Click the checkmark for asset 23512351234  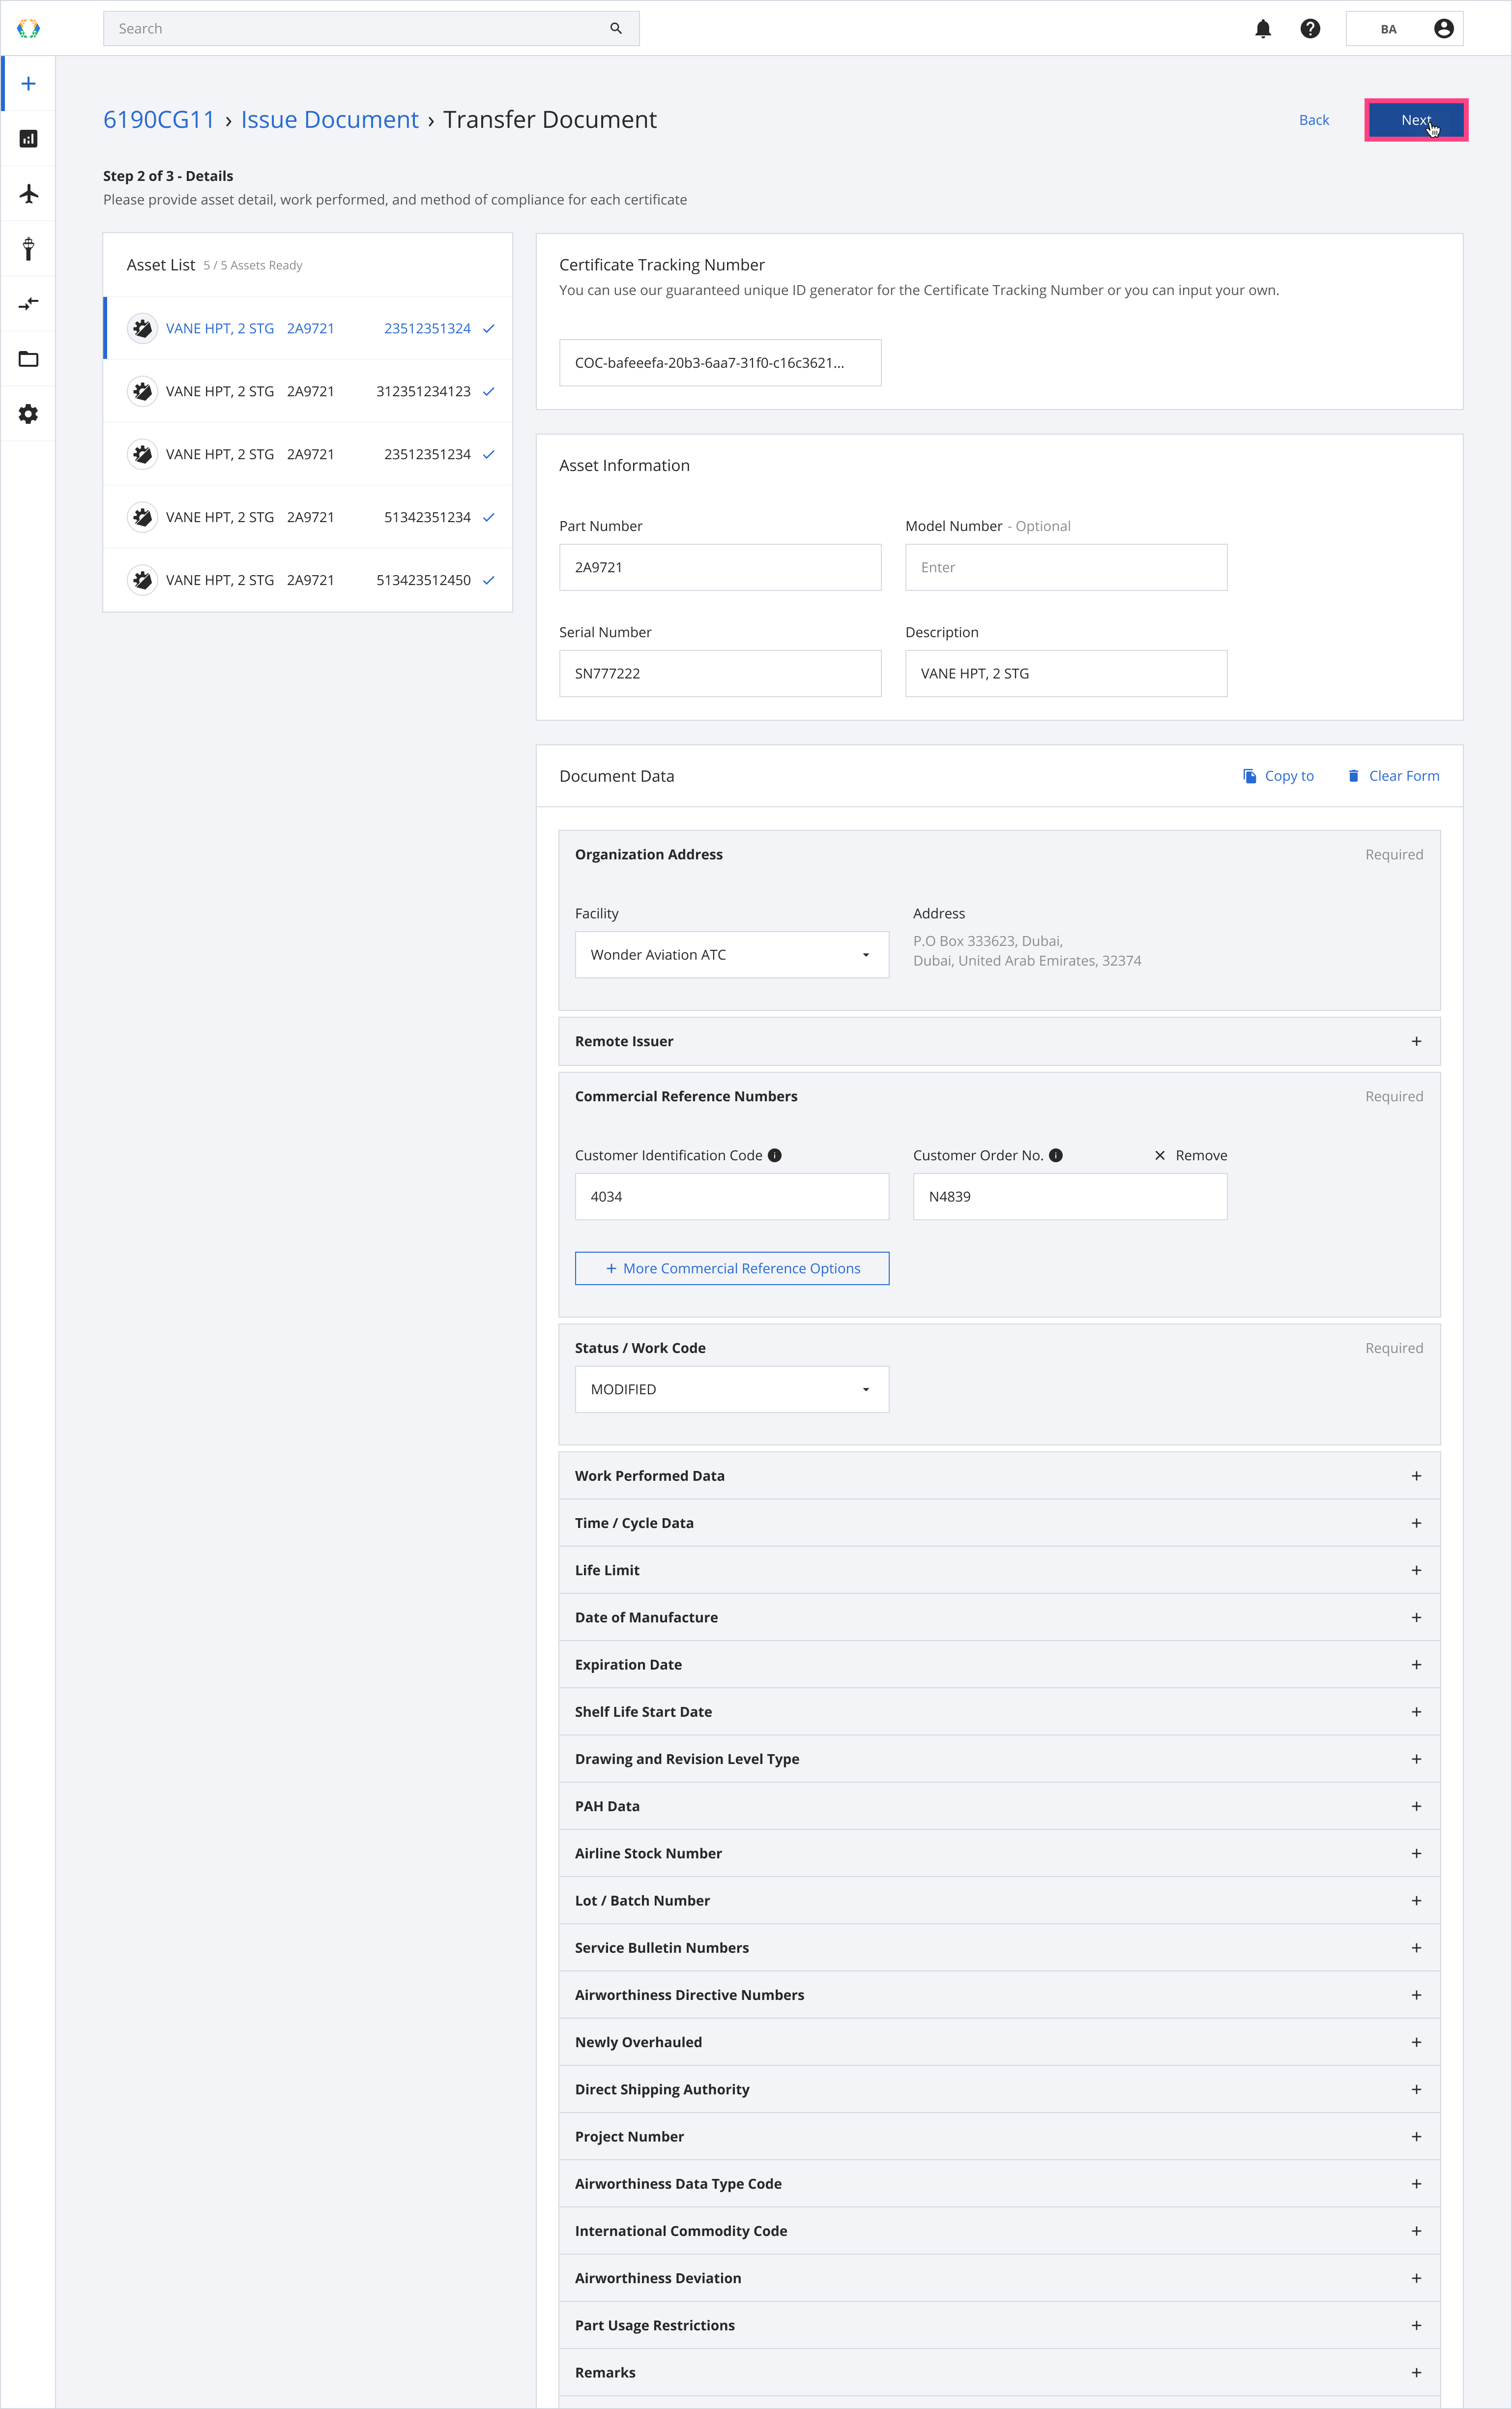[x=489, y=454]
